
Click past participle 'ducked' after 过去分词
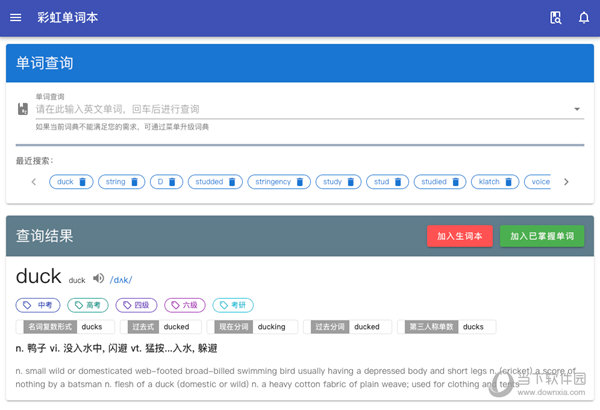point(367,327)
